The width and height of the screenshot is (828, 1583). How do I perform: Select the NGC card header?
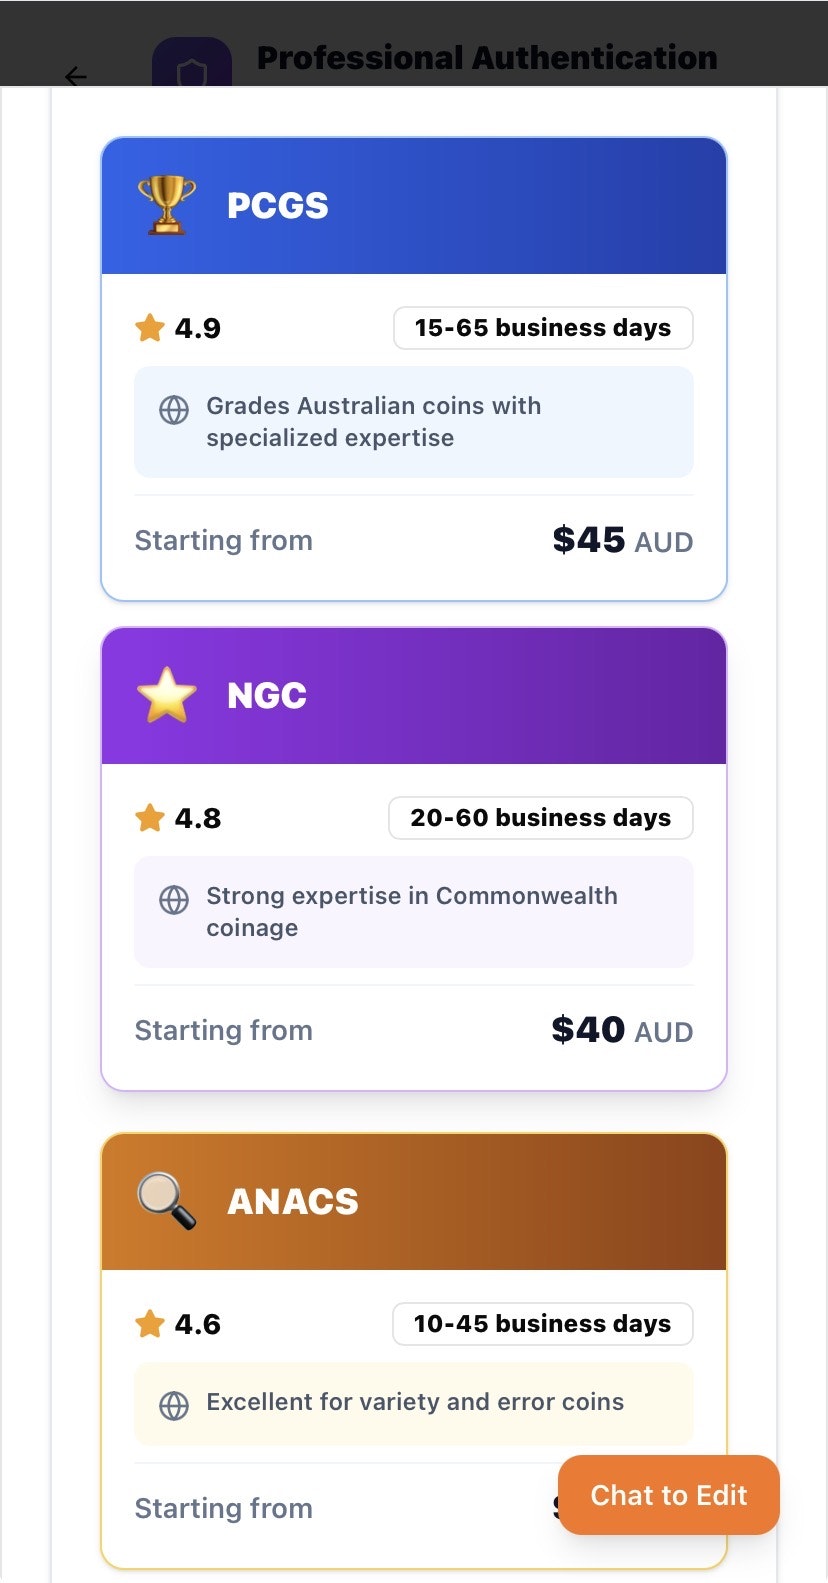tap(414, 696)
